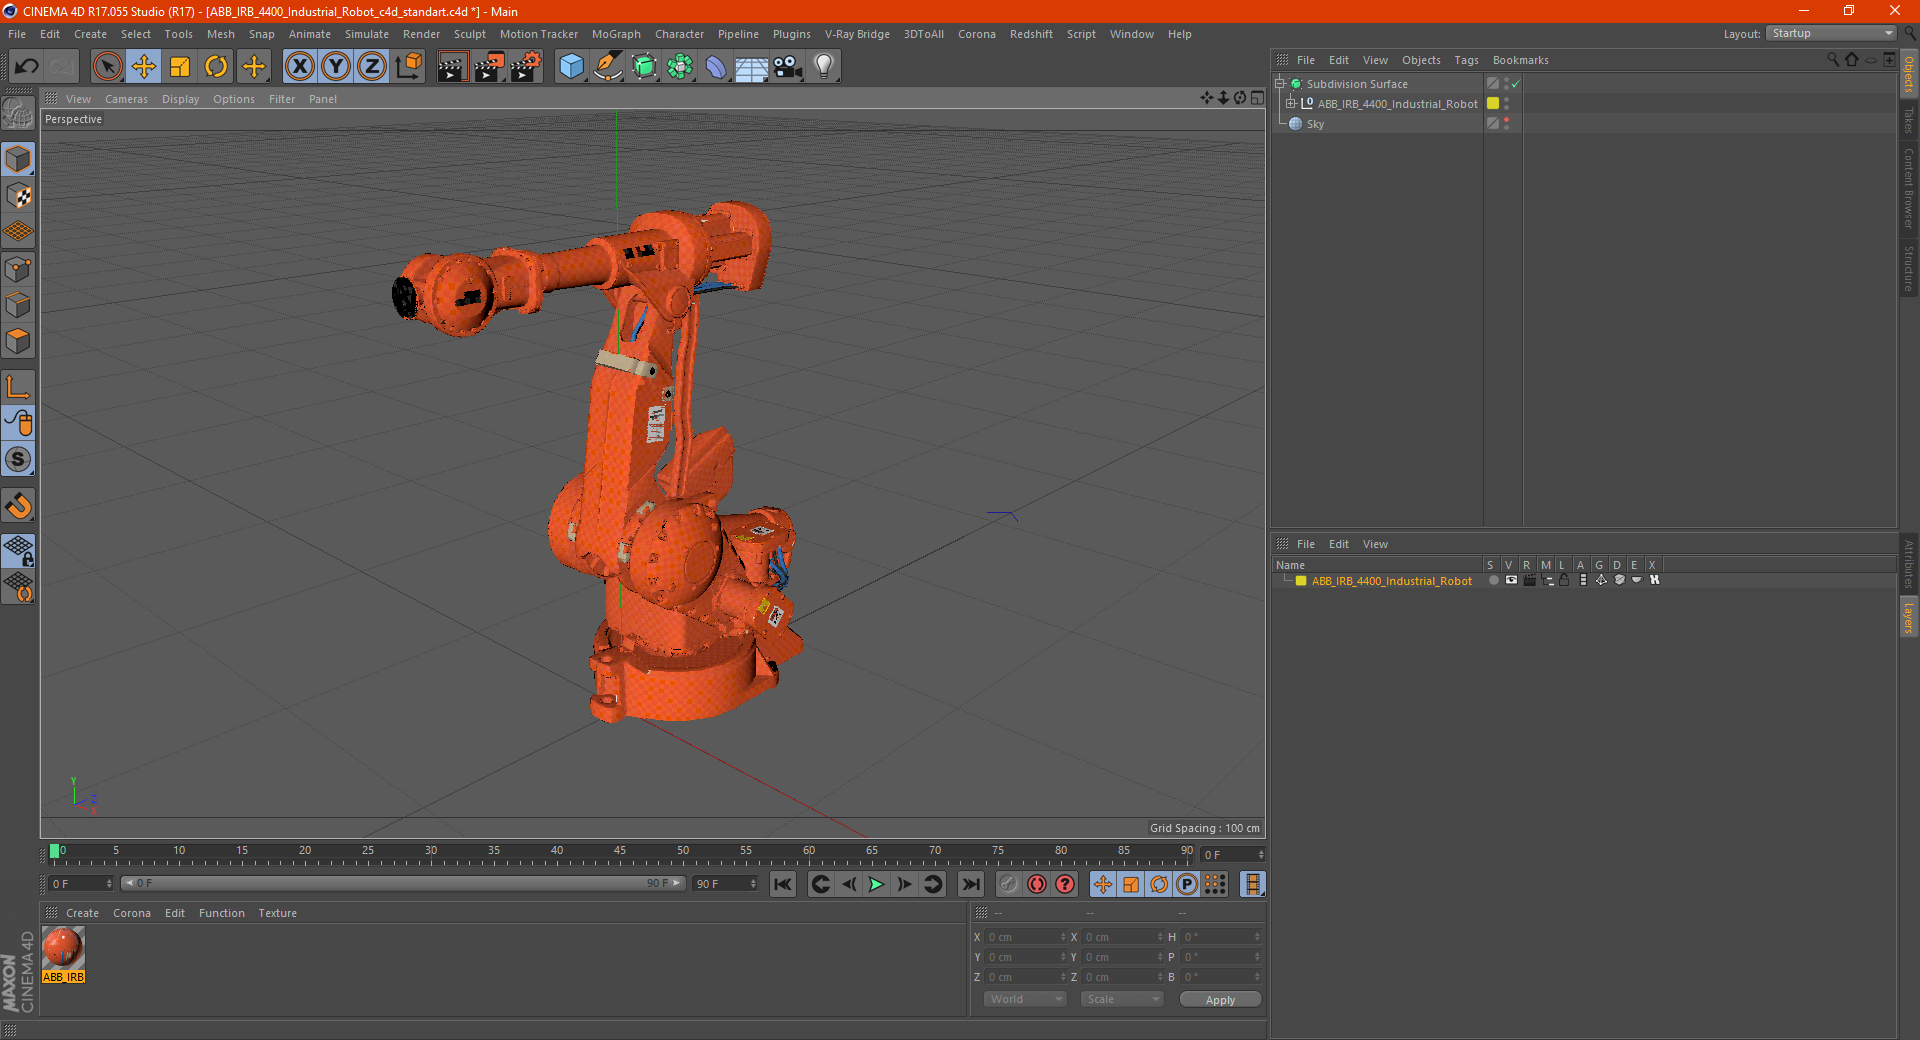Click the Apply button
The height and width of the screenshot is (1040, 1920).
click(1220, 1000)
